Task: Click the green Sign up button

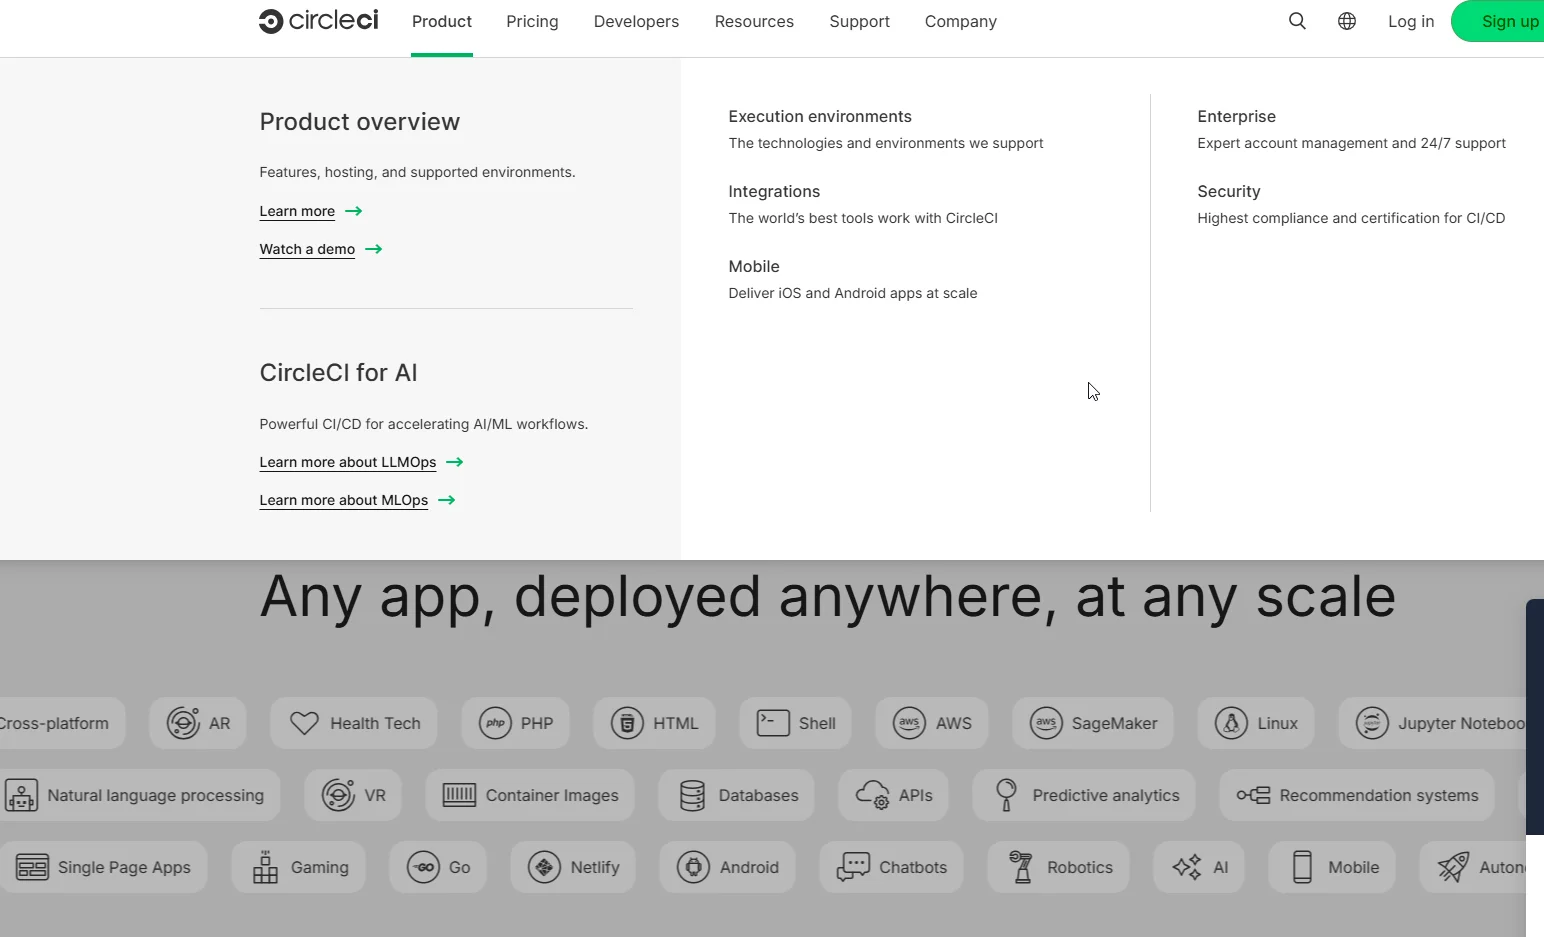Action: (x=1499, y=21)
